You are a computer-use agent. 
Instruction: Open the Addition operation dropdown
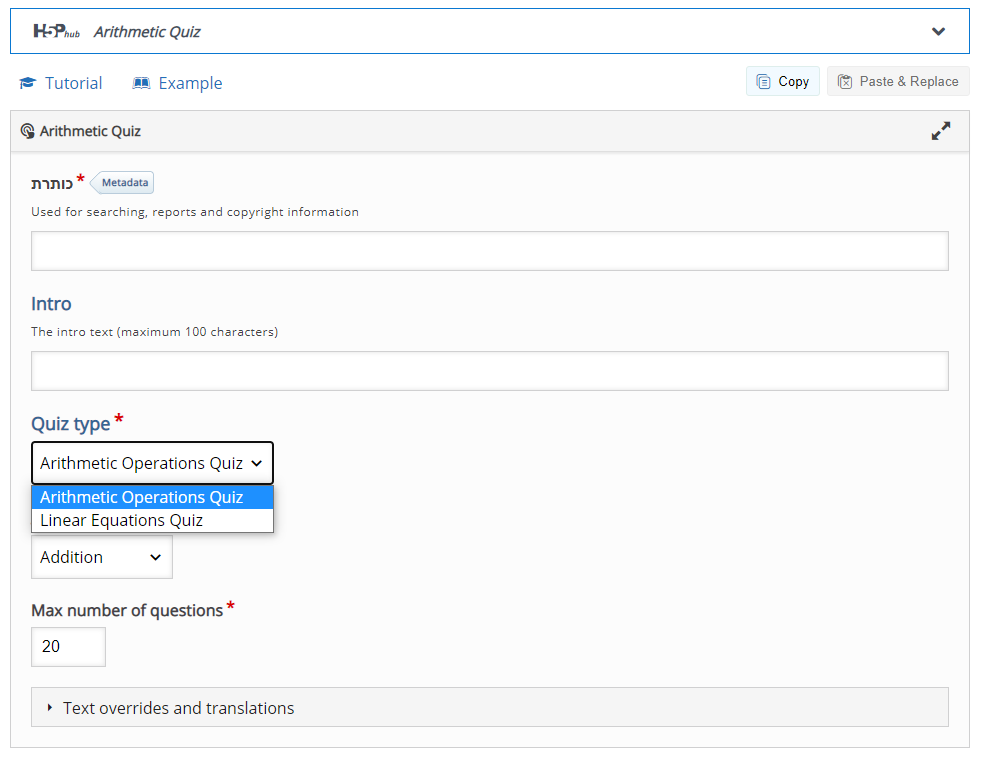[x=101, y=557]
